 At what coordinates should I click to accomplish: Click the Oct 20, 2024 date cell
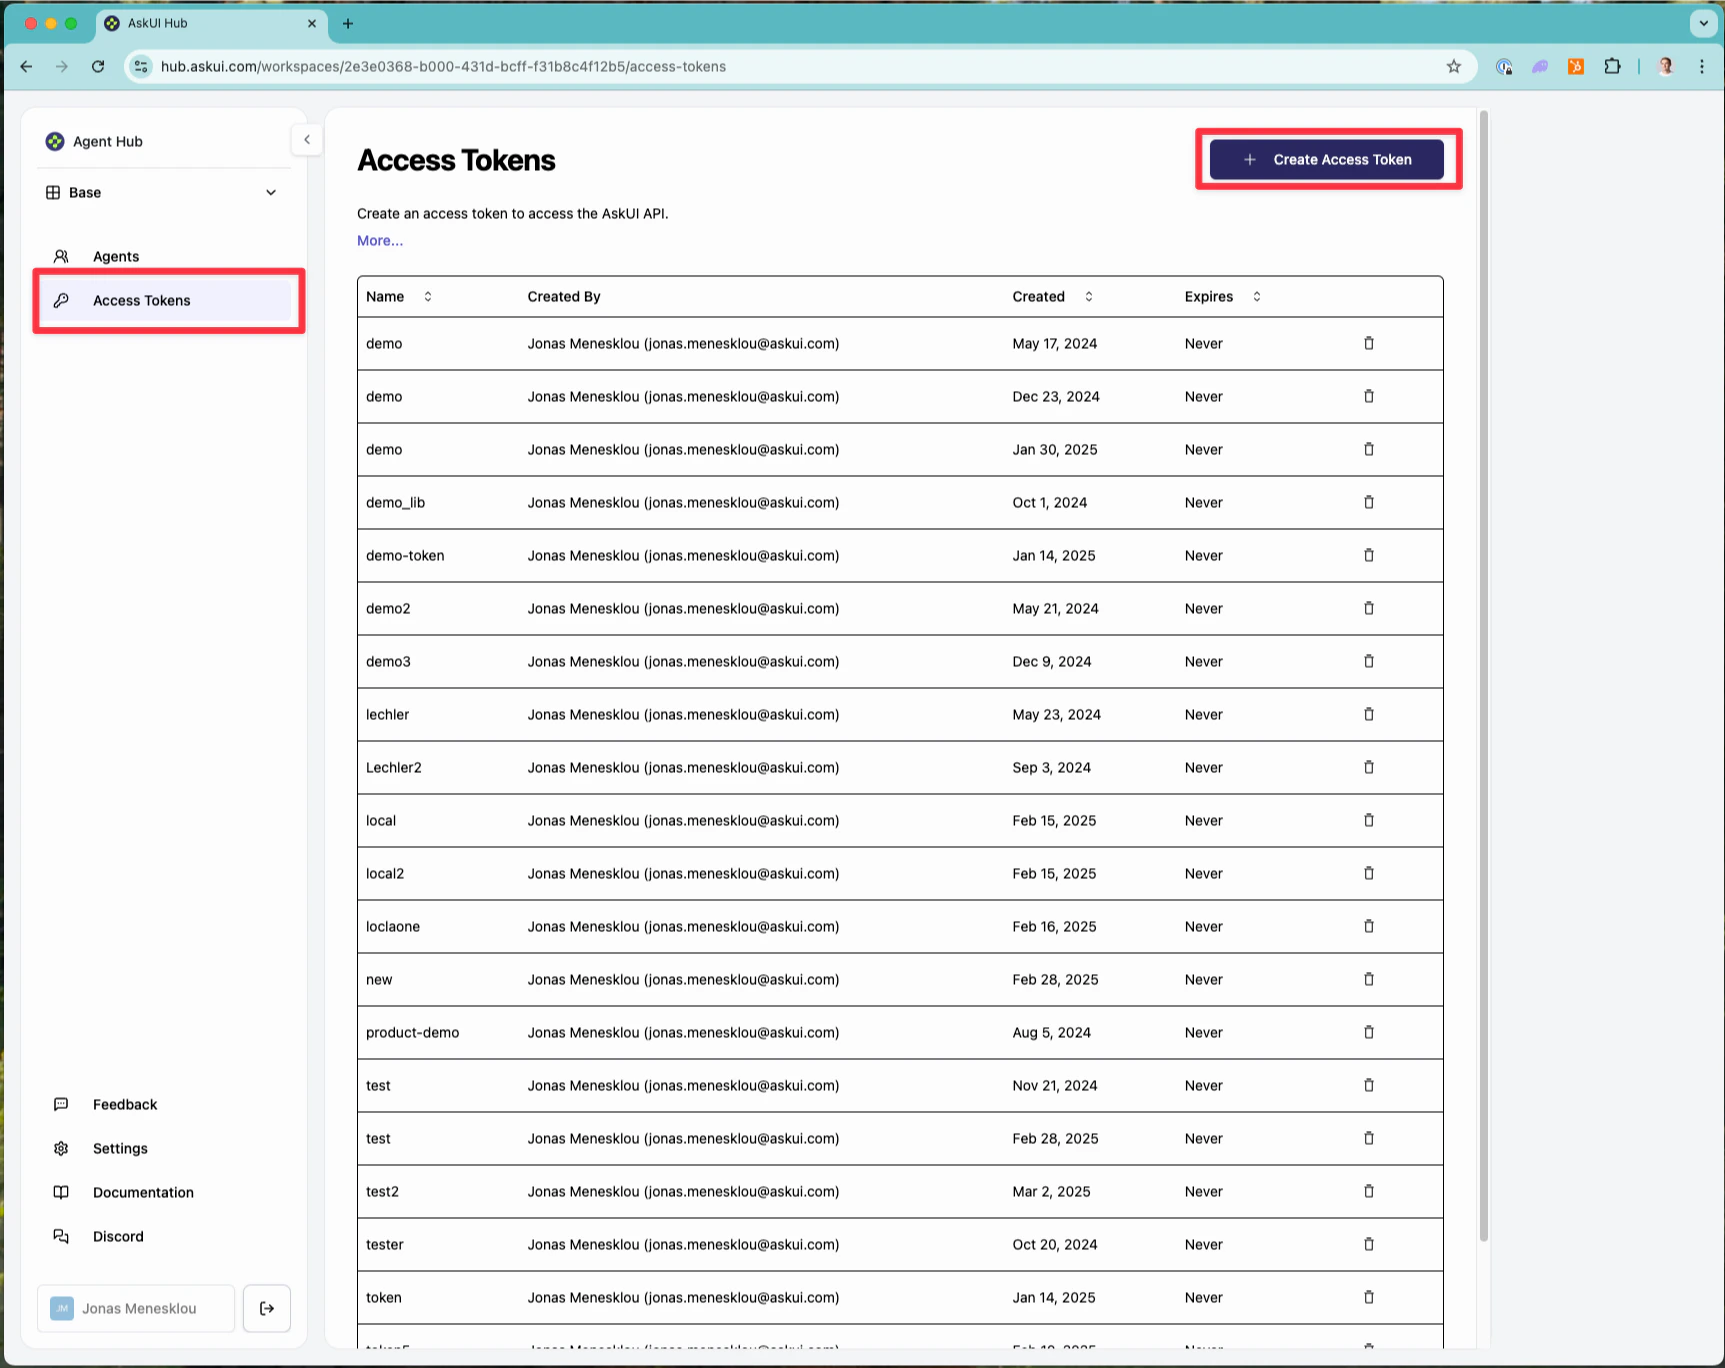[1055, 1244]
